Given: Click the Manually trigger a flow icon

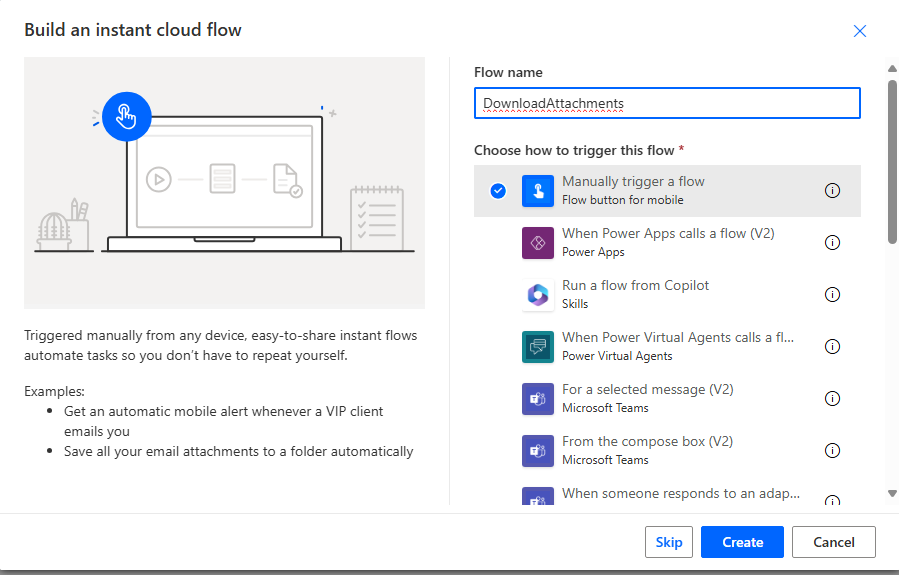Looking at the screenshot, I should tap(538, 191).
